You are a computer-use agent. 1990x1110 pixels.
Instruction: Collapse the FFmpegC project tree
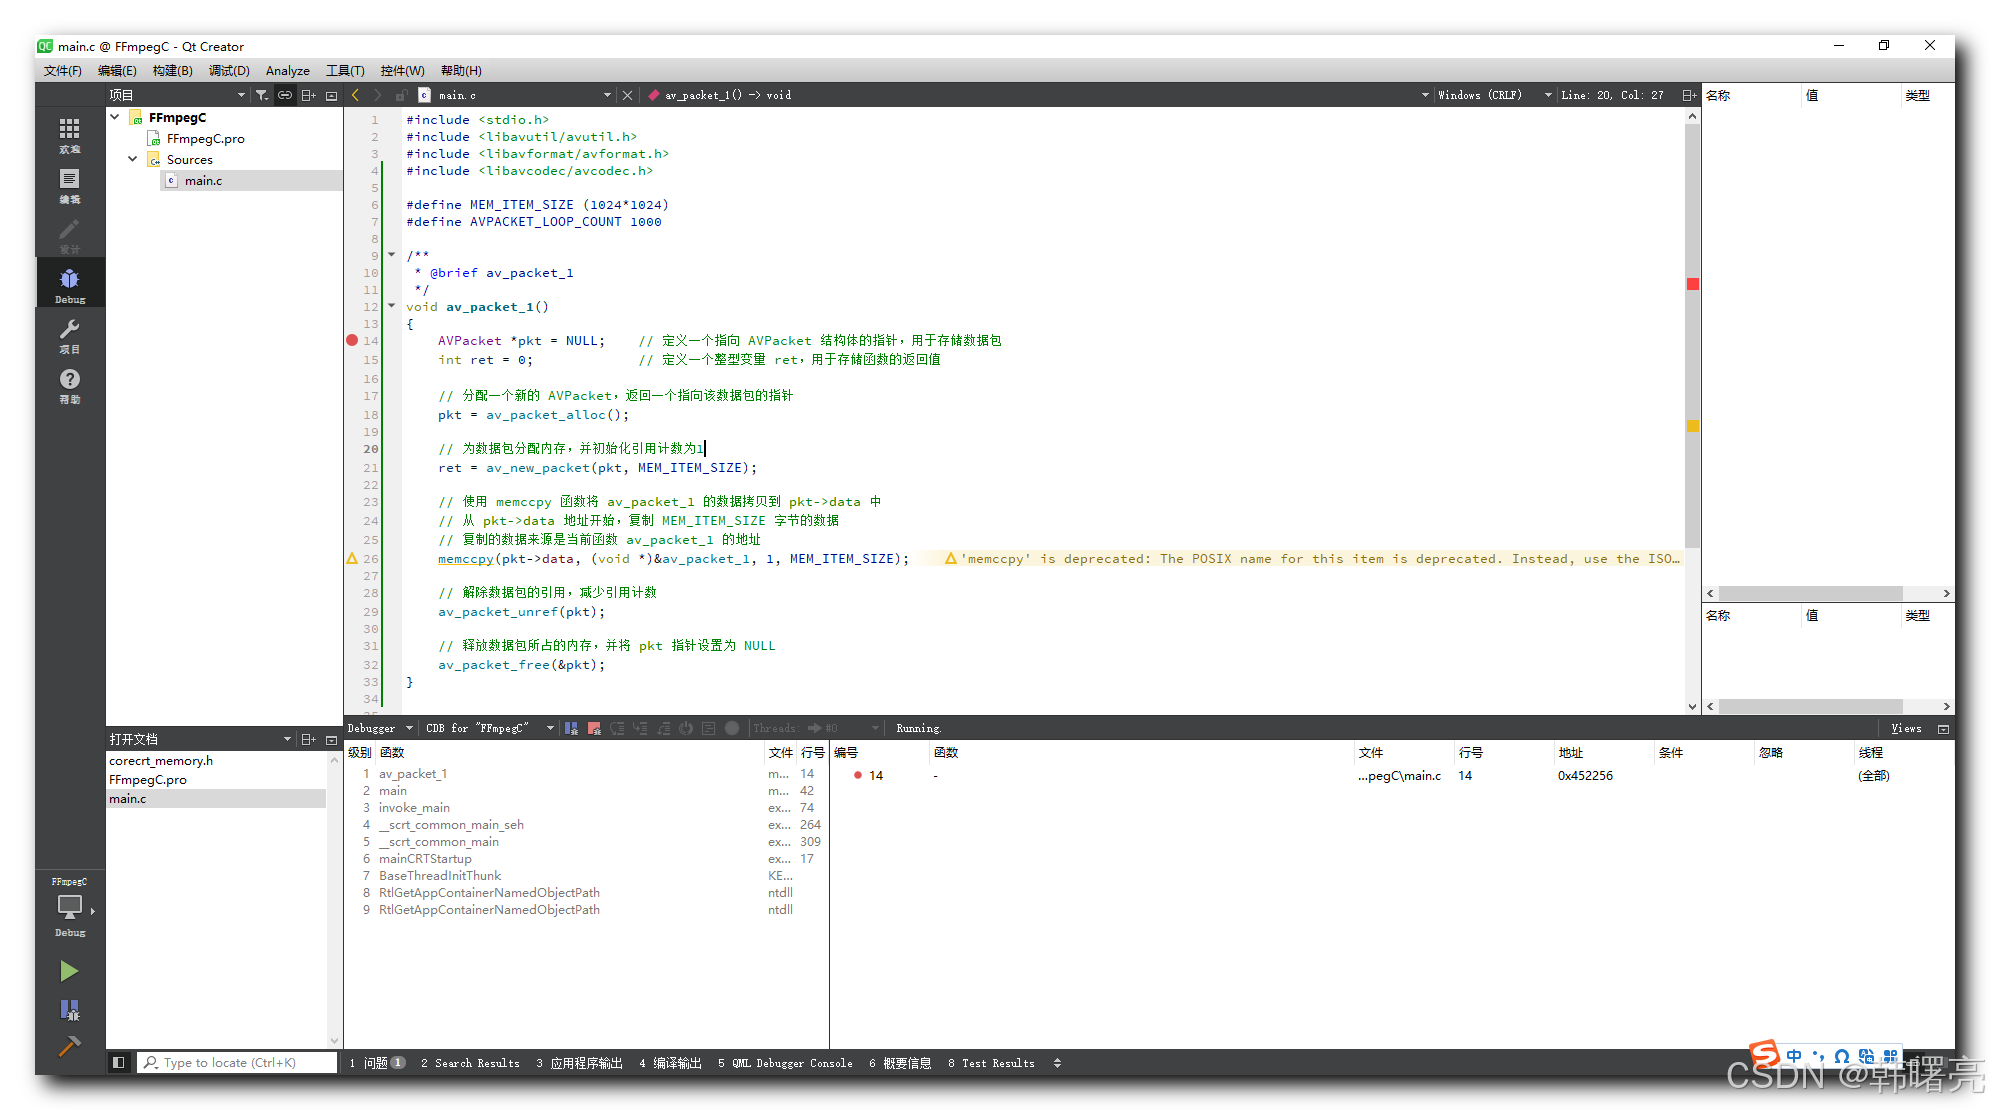115,117
